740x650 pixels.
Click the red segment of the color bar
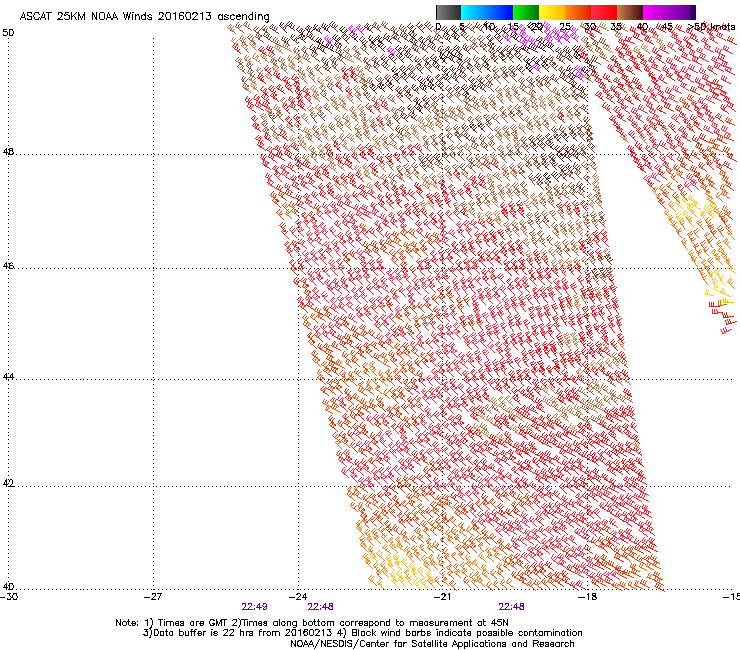point(604,12)
